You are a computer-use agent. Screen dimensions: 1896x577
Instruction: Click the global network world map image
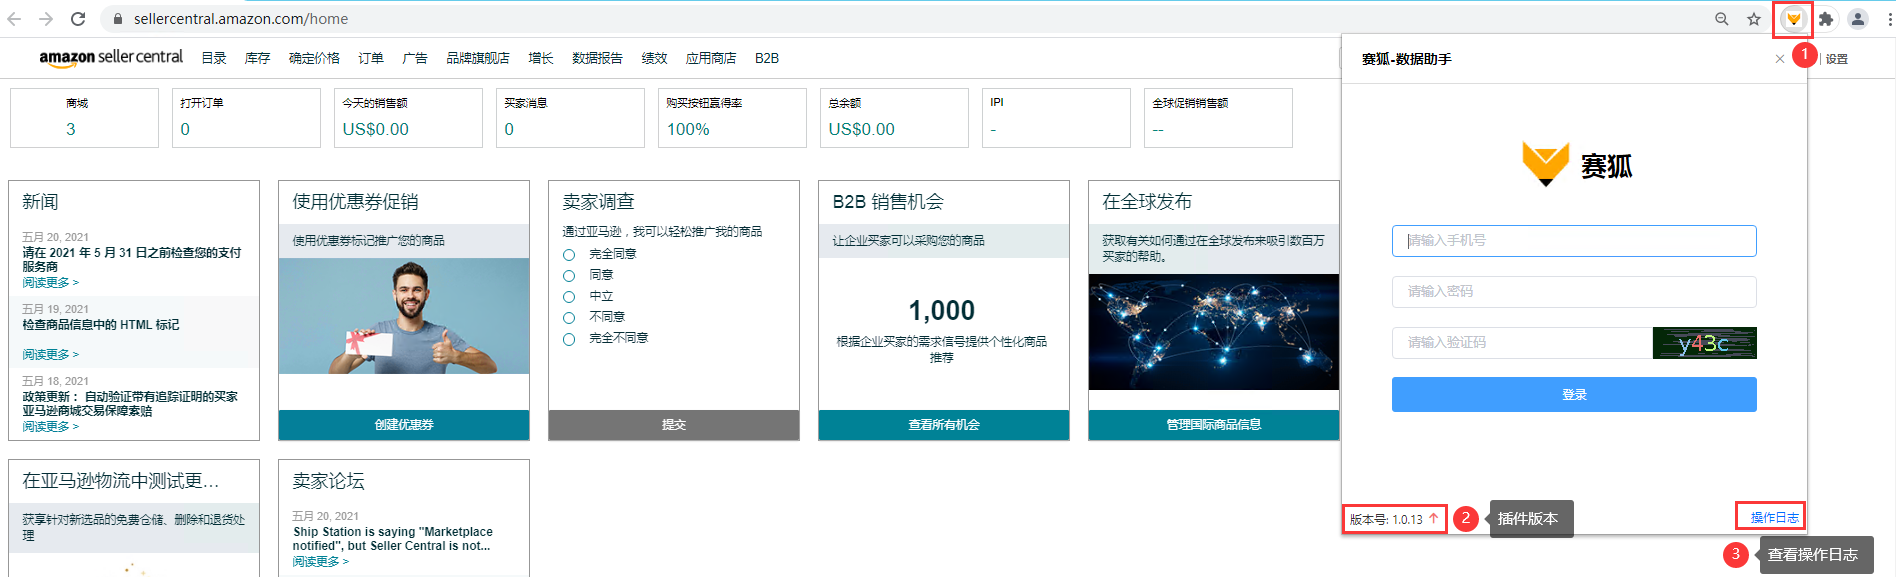click(1214, 332)
